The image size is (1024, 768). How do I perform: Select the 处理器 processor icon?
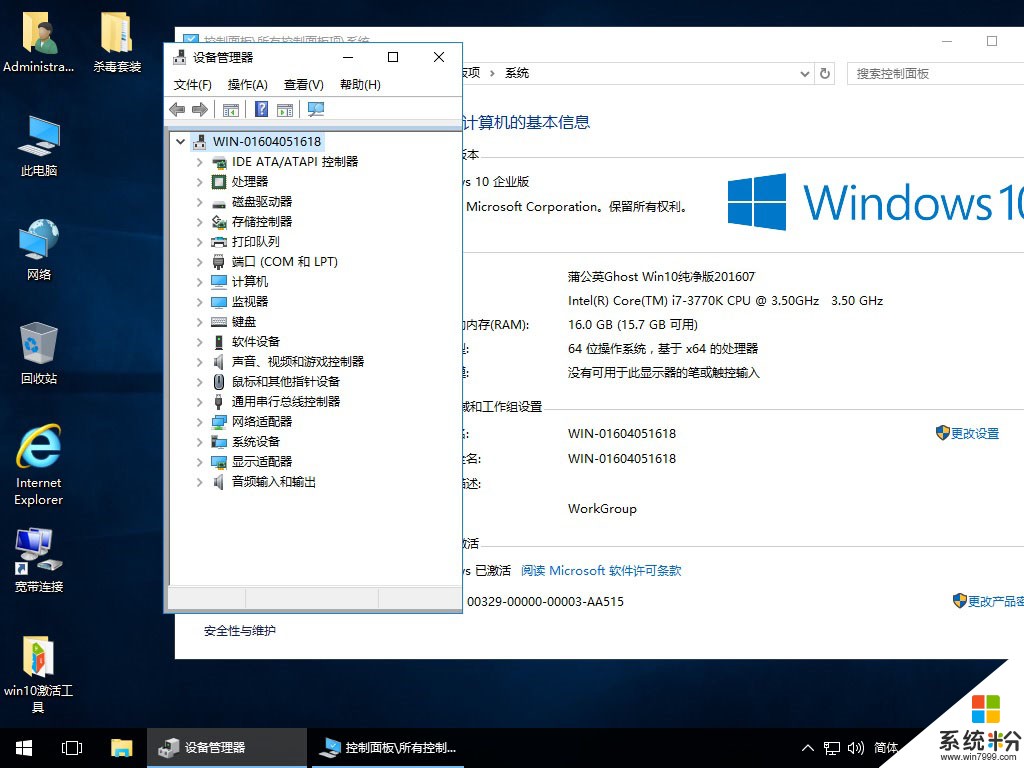tap(219, 182)
